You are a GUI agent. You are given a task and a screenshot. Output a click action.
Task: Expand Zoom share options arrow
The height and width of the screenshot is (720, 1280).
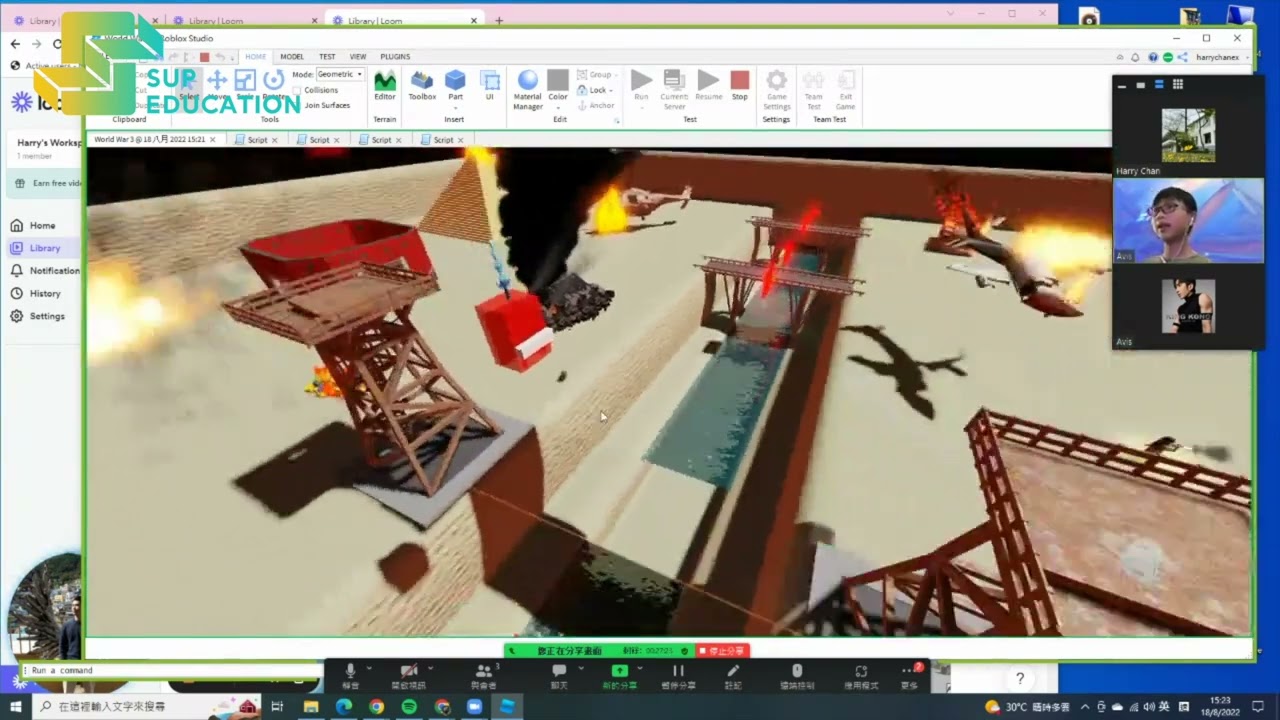pyautogui.click(x=640, y=668)
